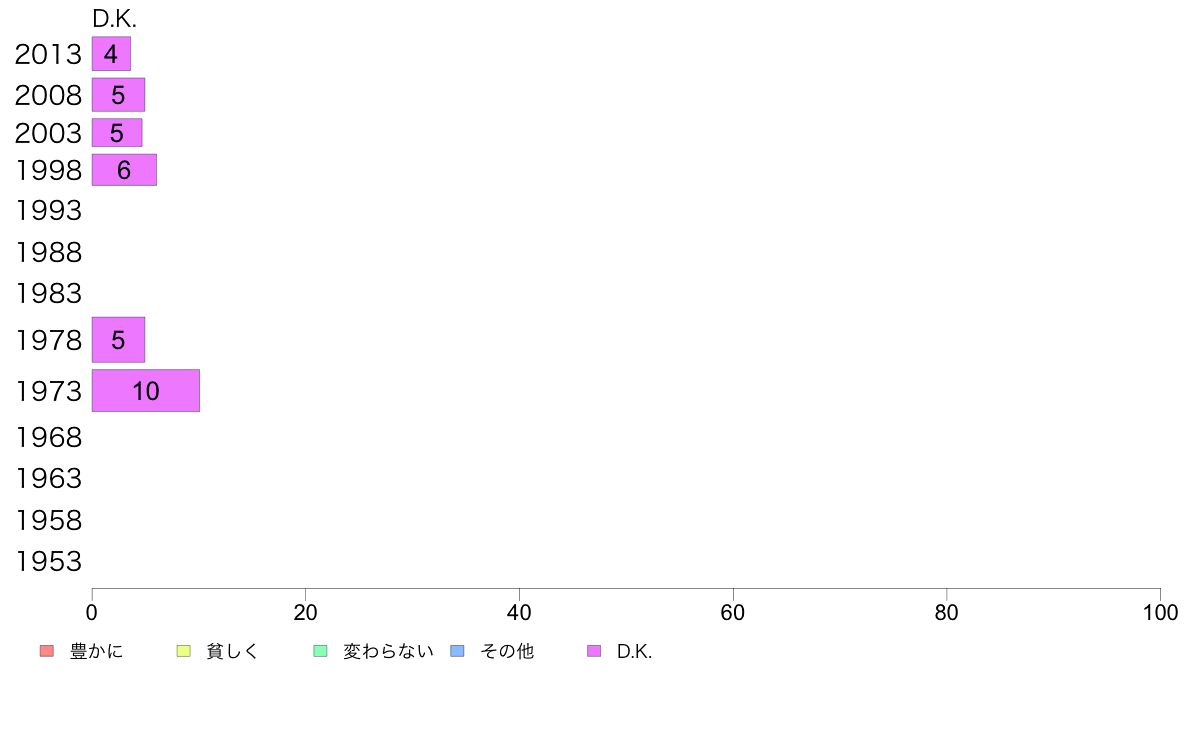This screenshot has height=736, width=1188.
Task: Click the 豊かに legend text
Action: coord(96,651)
